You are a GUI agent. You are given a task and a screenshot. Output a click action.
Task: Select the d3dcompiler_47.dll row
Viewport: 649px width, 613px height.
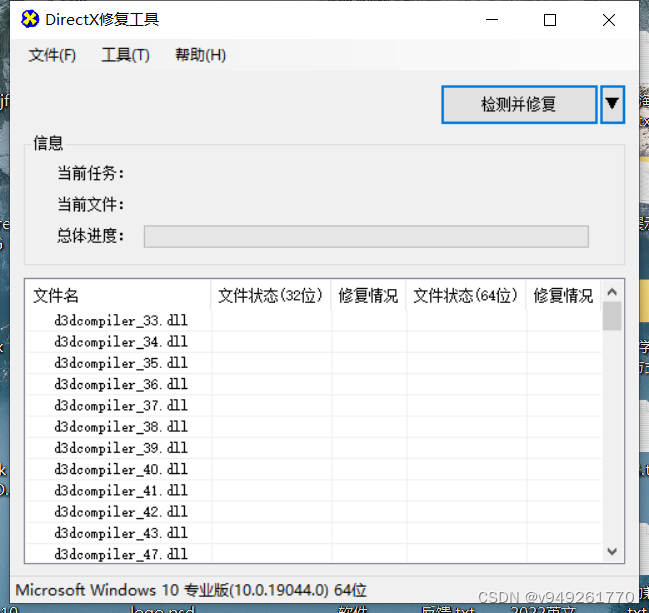tap(314, 554)
